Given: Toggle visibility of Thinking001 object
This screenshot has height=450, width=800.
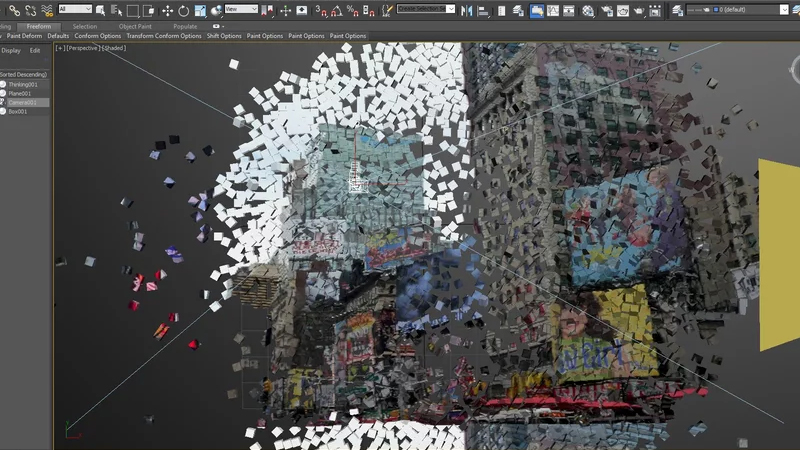Looking at the screenshot, I should click(x=3, y=84).
